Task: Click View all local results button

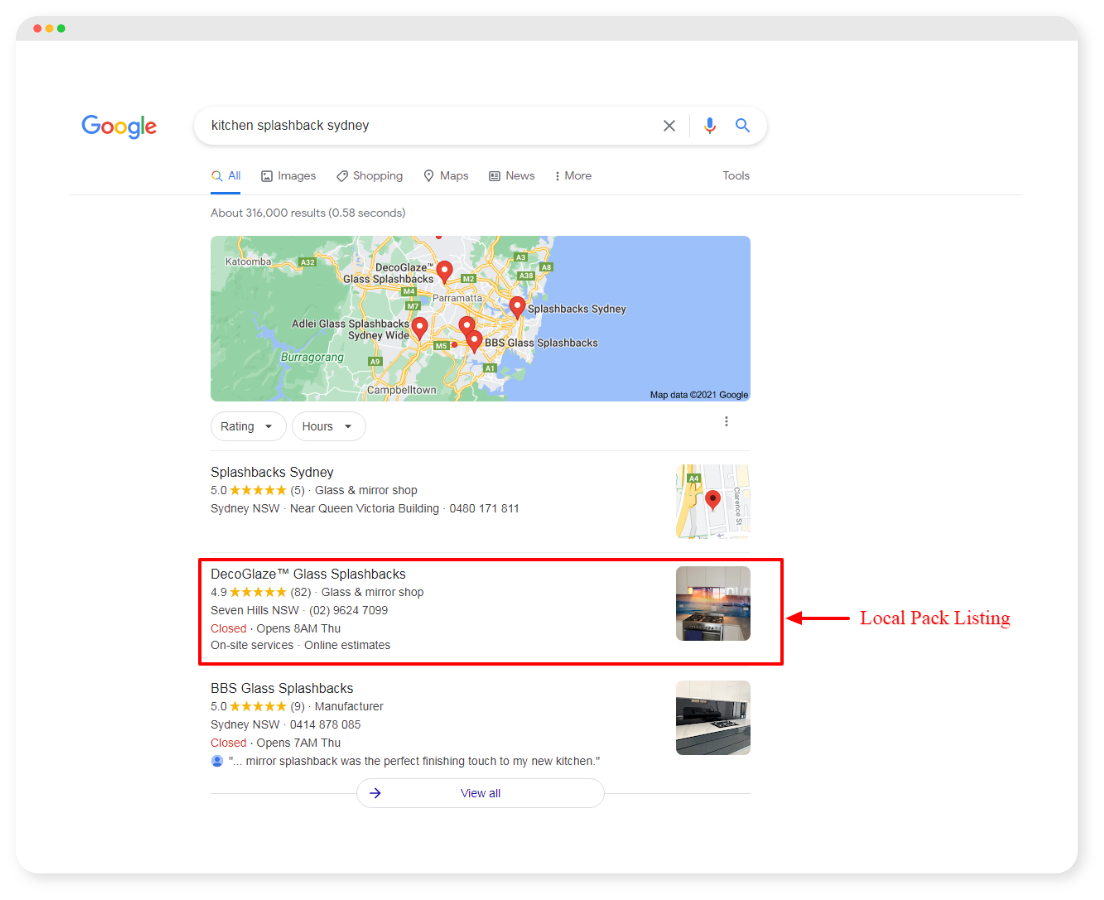Action: point(480,793)
